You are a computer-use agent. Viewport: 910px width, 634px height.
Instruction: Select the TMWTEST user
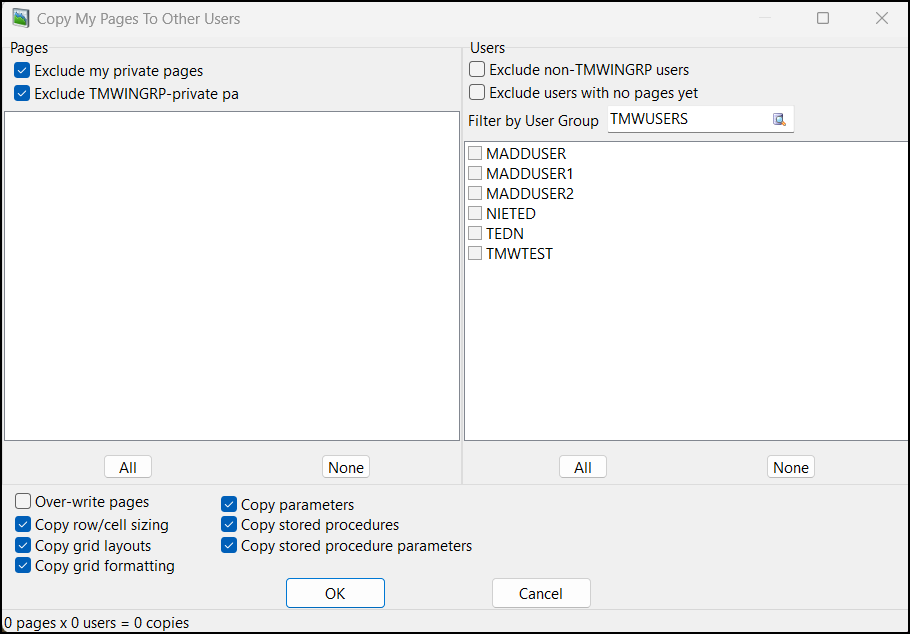(x=475, y=253)
